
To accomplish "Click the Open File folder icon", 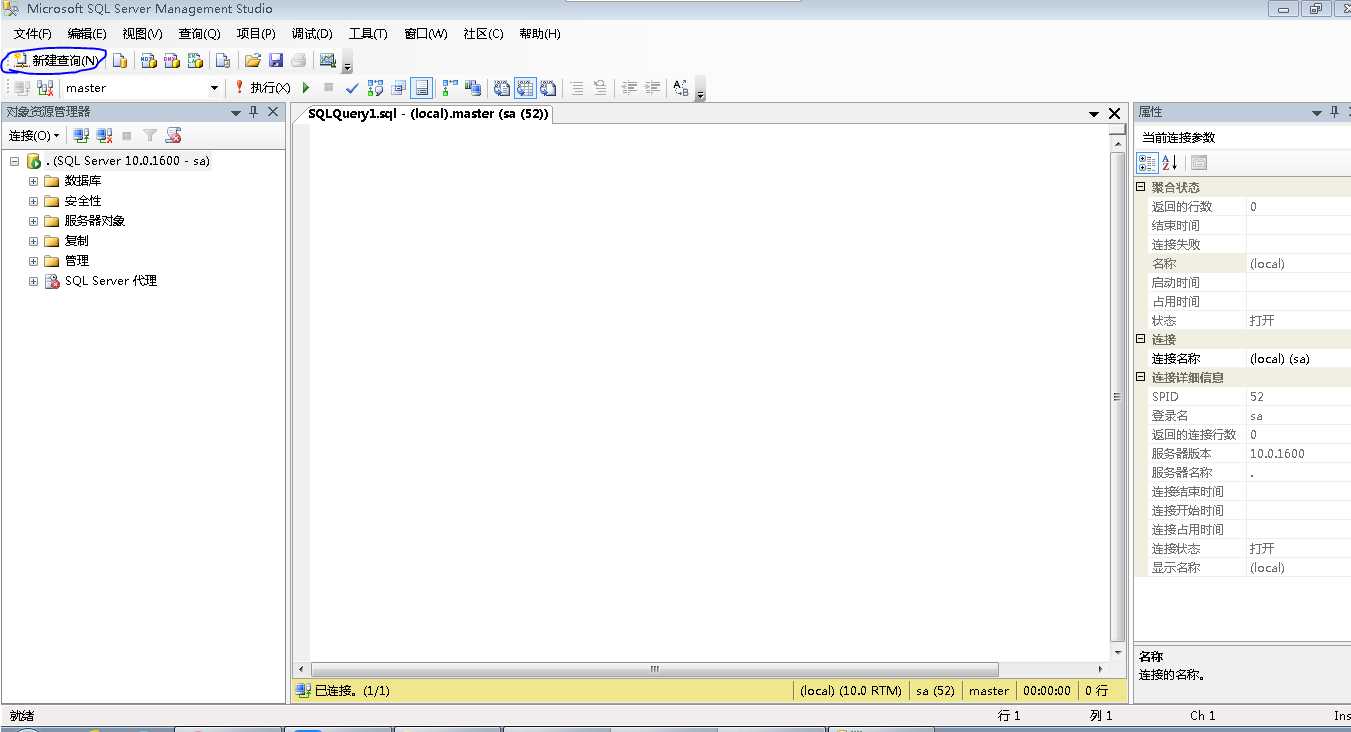I will point(253,61).
